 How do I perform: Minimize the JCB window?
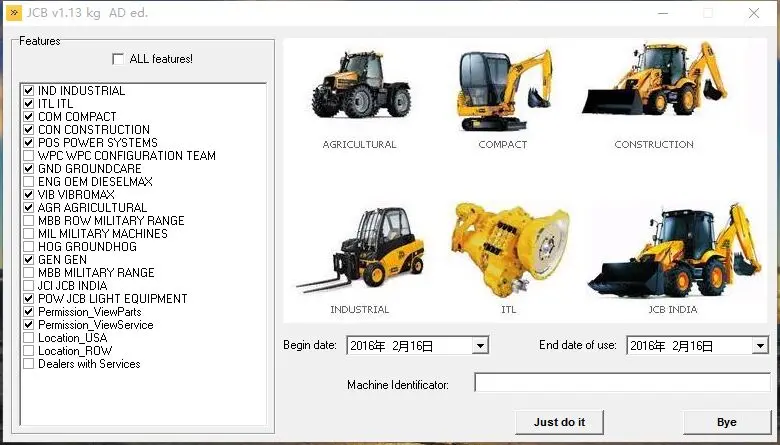[663, 13]
